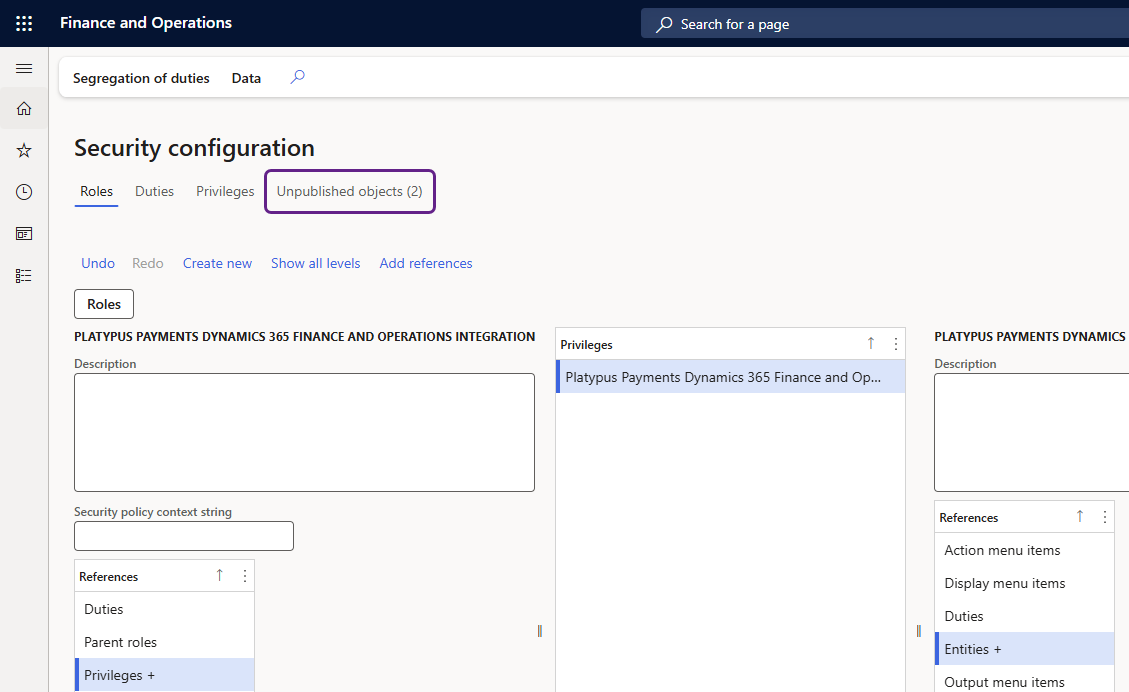Open Unpublished objects (2) tab
The height and width of the screenshot is (692, 1129).
[x=349, y=191]
